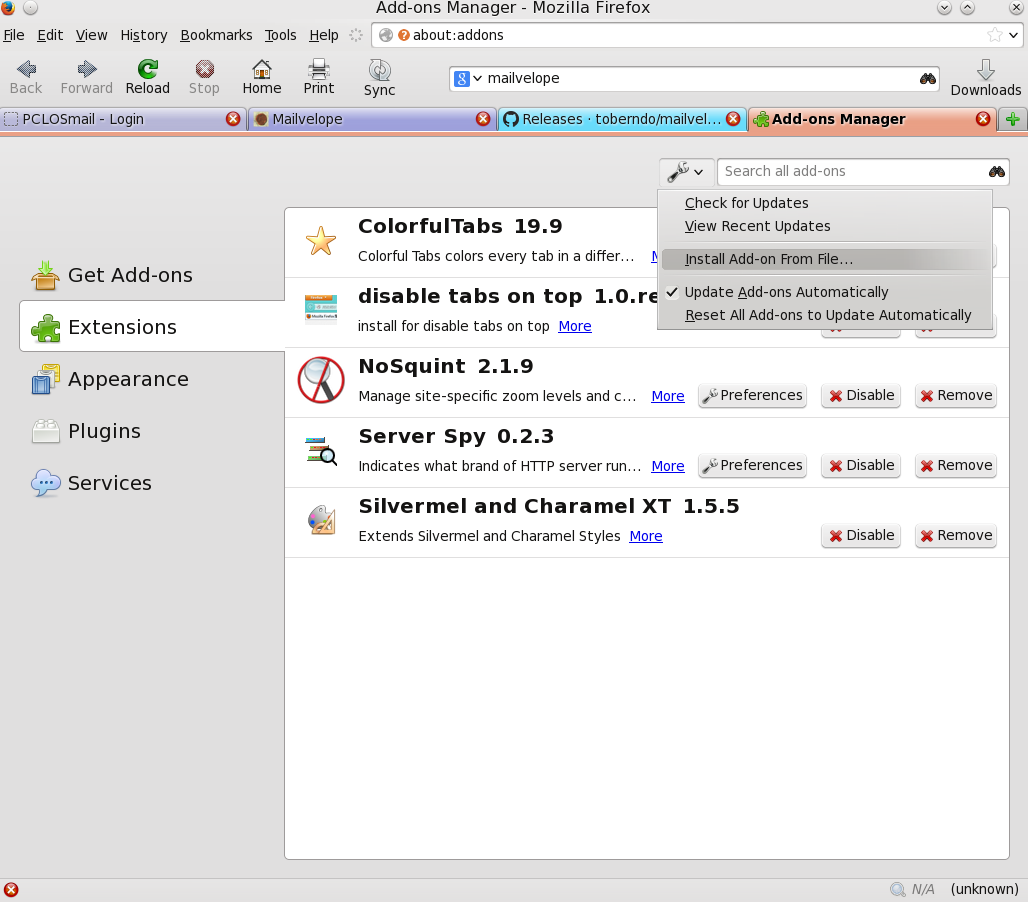Click binoculars icon in Search all add-ons
This screenshot has height=902, width=1028.
pyautogui.click(x=997, y=172)
